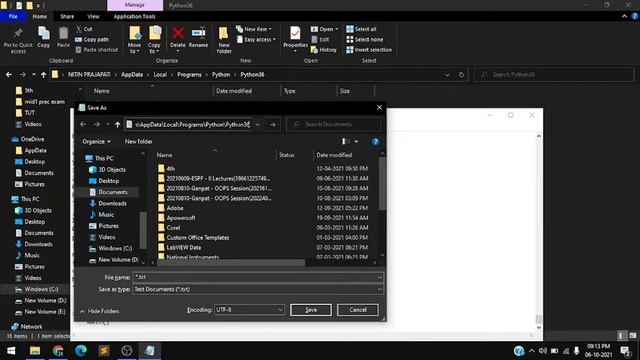The width and height of the screenshot is (640, 360).
Task: Open the Application Tools tab
Action: 134,16
